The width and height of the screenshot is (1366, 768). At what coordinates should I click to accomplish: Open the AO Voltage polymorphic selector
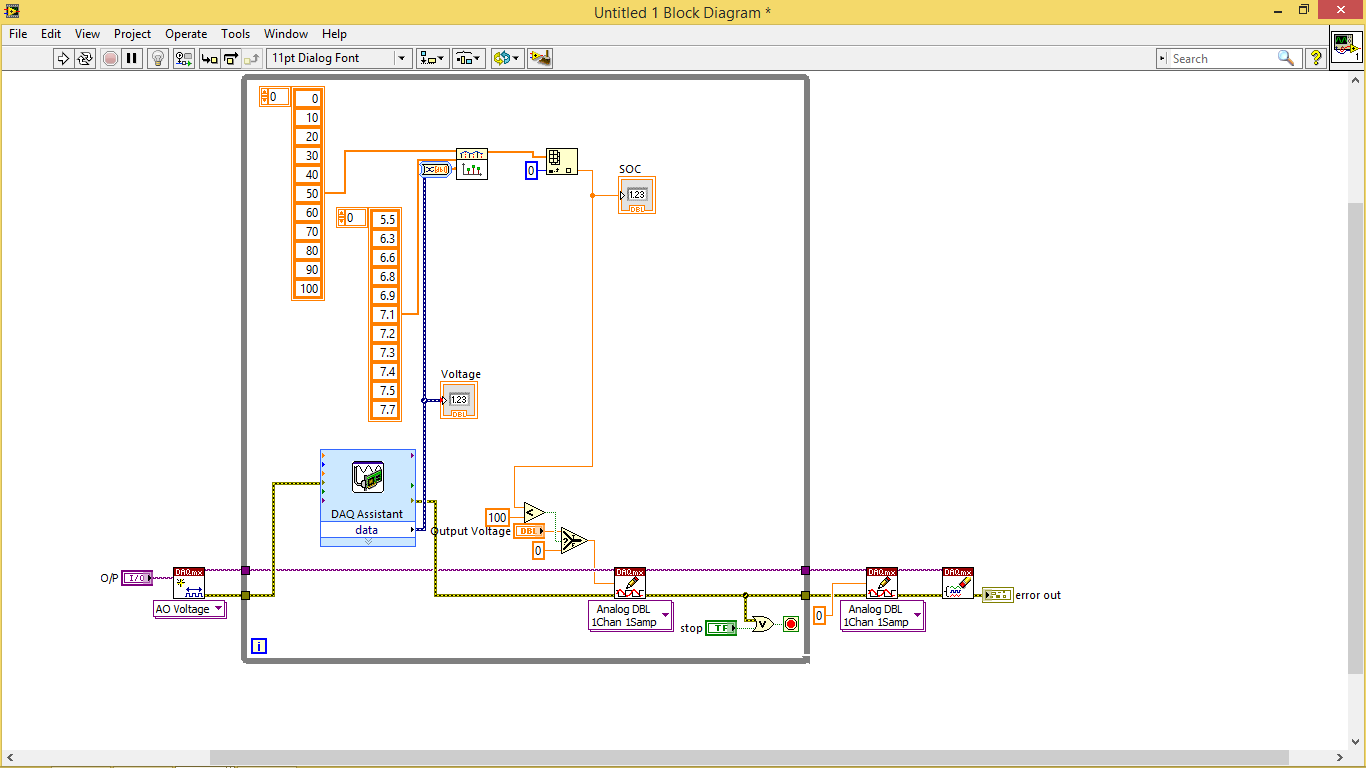pyautogui.click(x=190, y=609)
